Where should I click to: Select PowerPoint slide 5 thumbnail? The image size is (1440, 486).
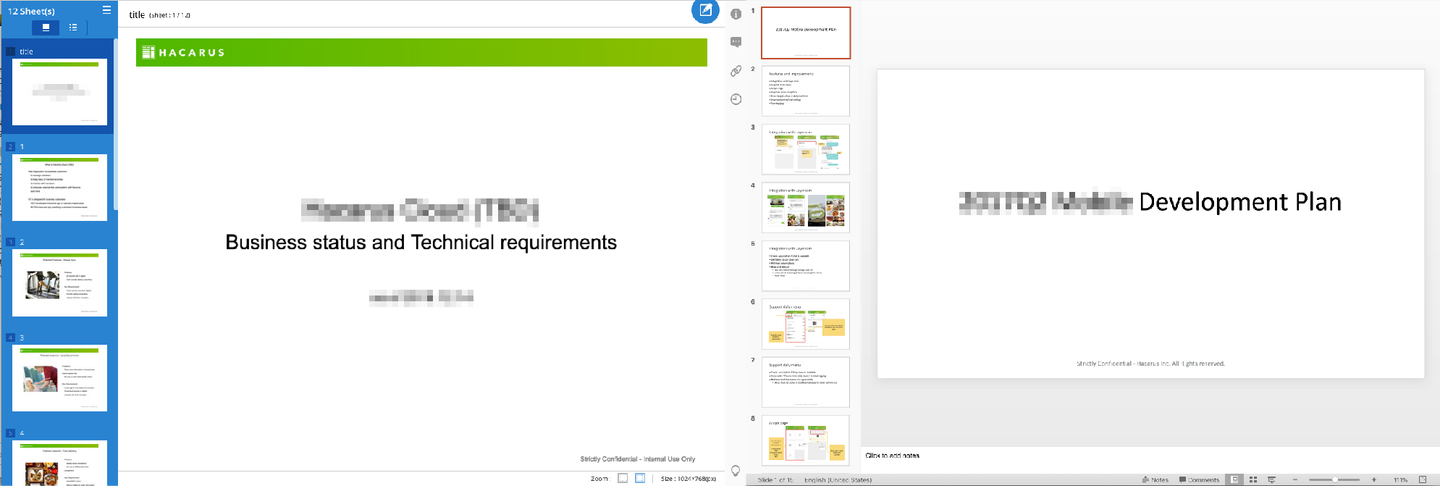[x=806, y=265]
